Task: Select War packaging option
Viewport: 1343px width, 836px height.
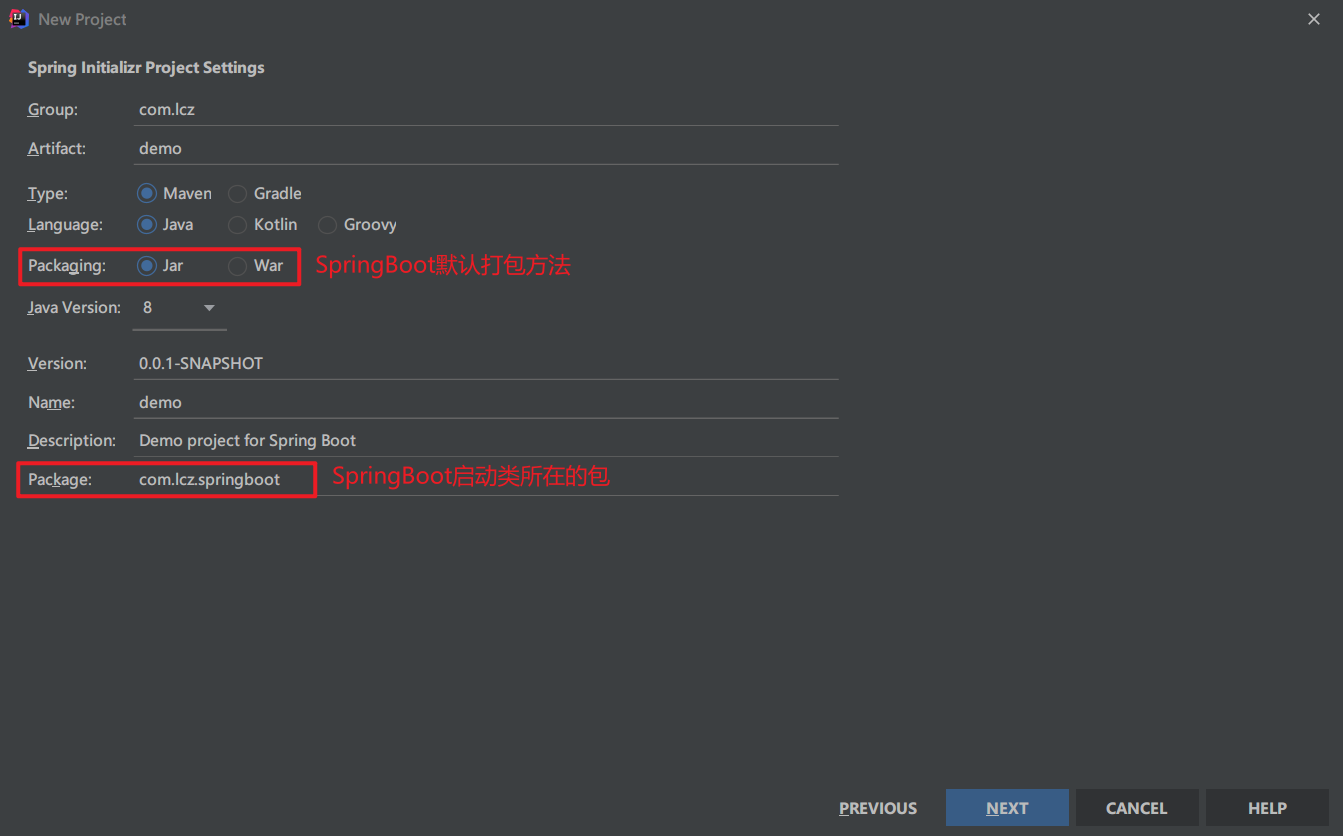Action: pos(256,266)
